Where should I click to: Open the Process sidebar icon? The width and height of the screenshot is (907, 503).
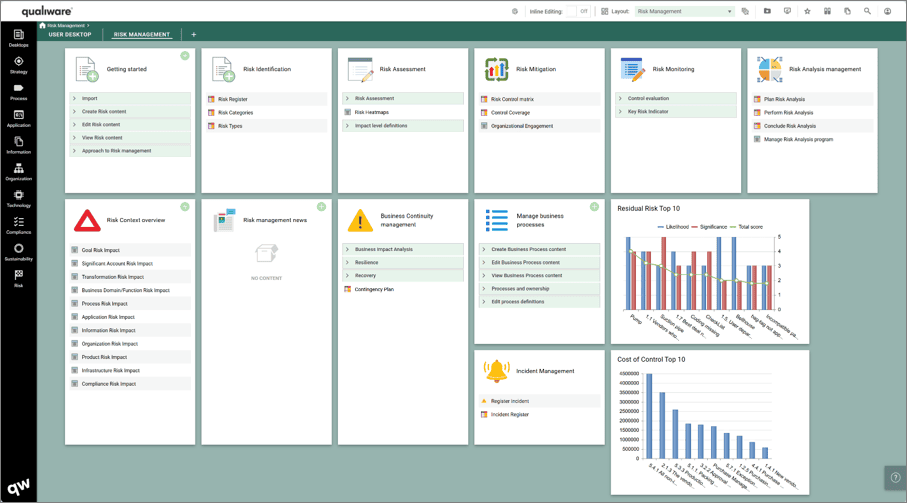[x=18, y=92]
